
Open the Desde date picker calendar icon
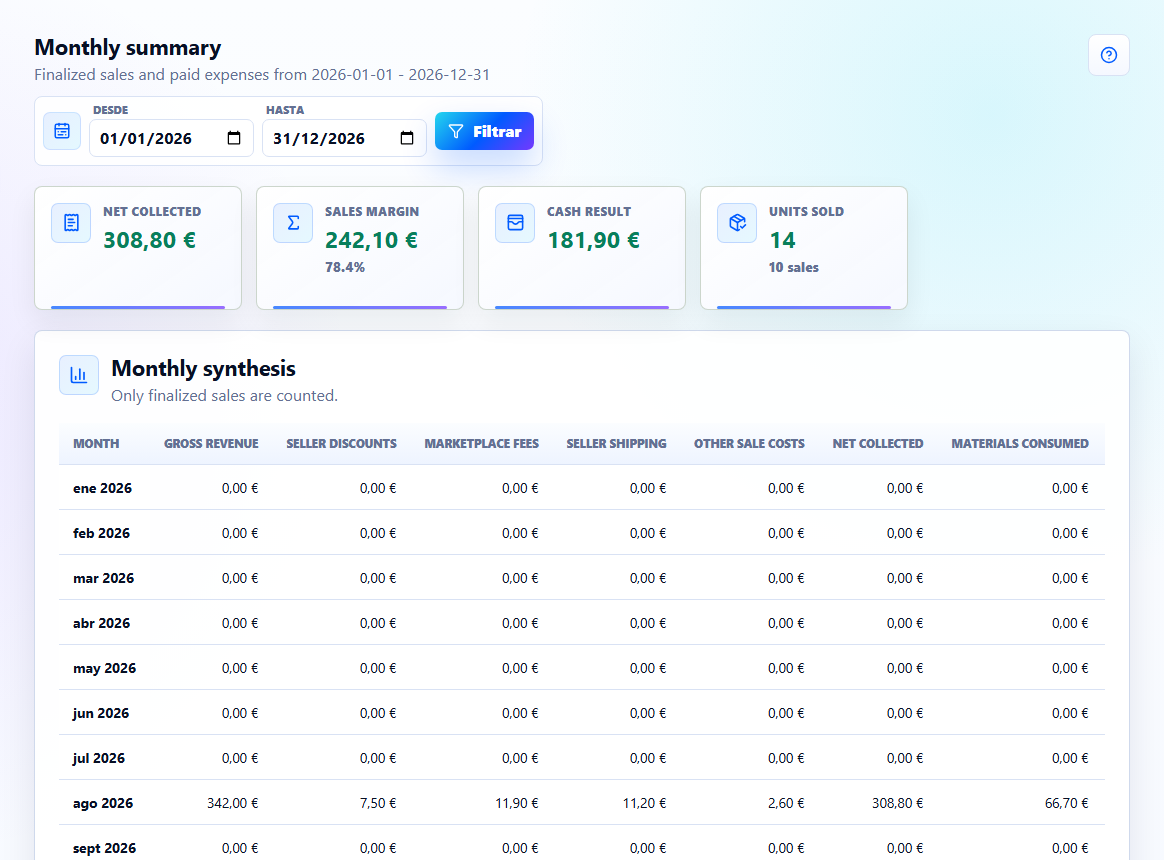pyautogui.click(x=234, y=138)
